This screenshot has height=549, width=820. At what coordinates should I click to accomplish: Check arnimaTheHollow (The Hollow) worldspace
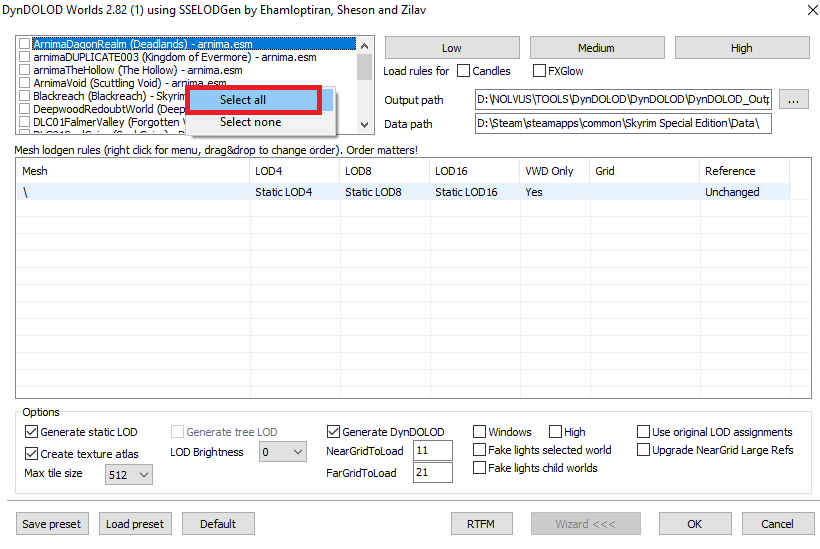pyautogui.click(x=24, y=70)
